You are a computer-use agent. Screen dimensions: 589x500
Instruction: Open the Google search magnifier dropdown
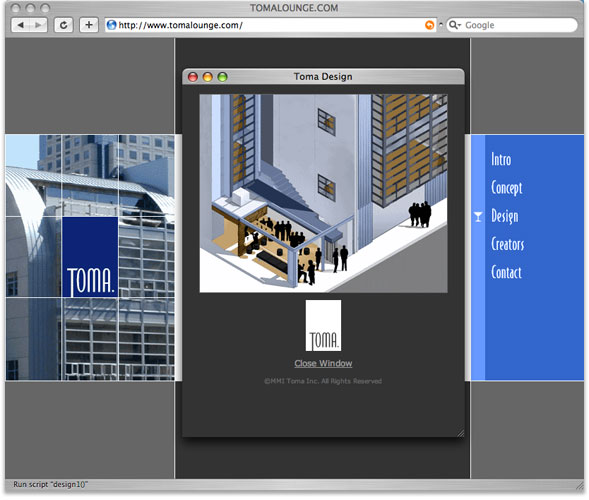[x=455, y=25]
